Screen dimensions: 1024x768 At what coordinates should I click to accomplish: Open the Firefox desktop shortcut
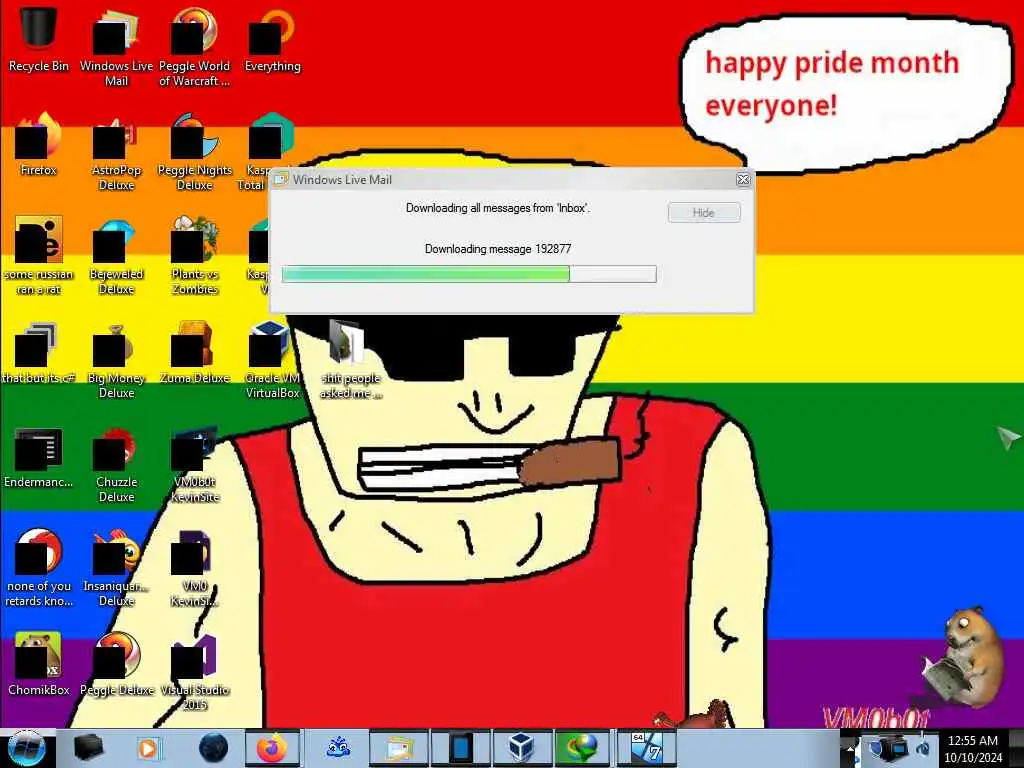39,145
